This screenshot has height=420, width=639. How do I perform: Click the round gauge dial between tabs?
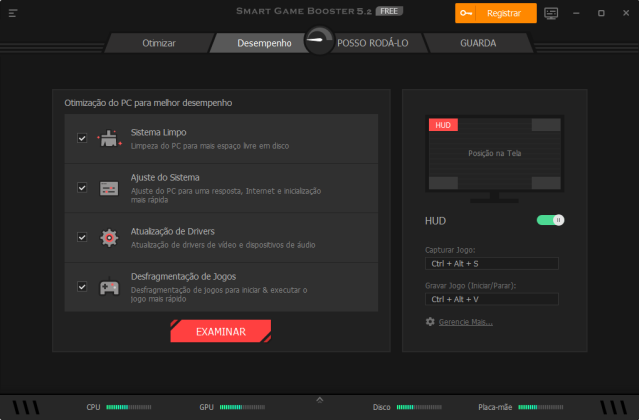tap(319, 40)
